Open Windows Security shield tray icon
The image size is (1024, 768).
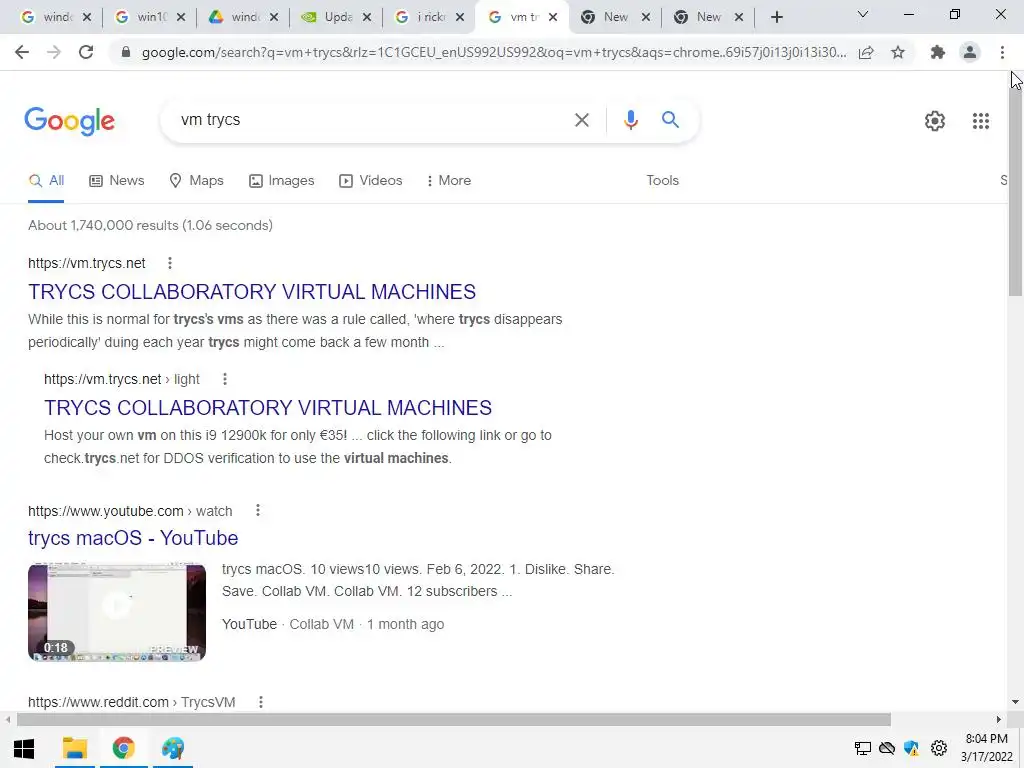pos(912,748)
